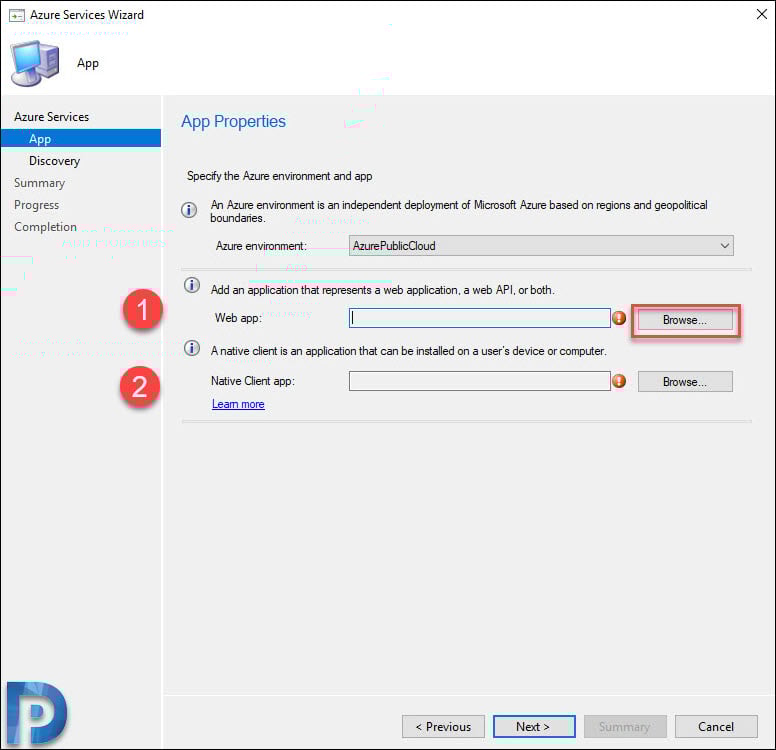This screenshot has height=750, width=776.
Task: Select the Discovery step in sidebar
Action: [x=54, y=161]
